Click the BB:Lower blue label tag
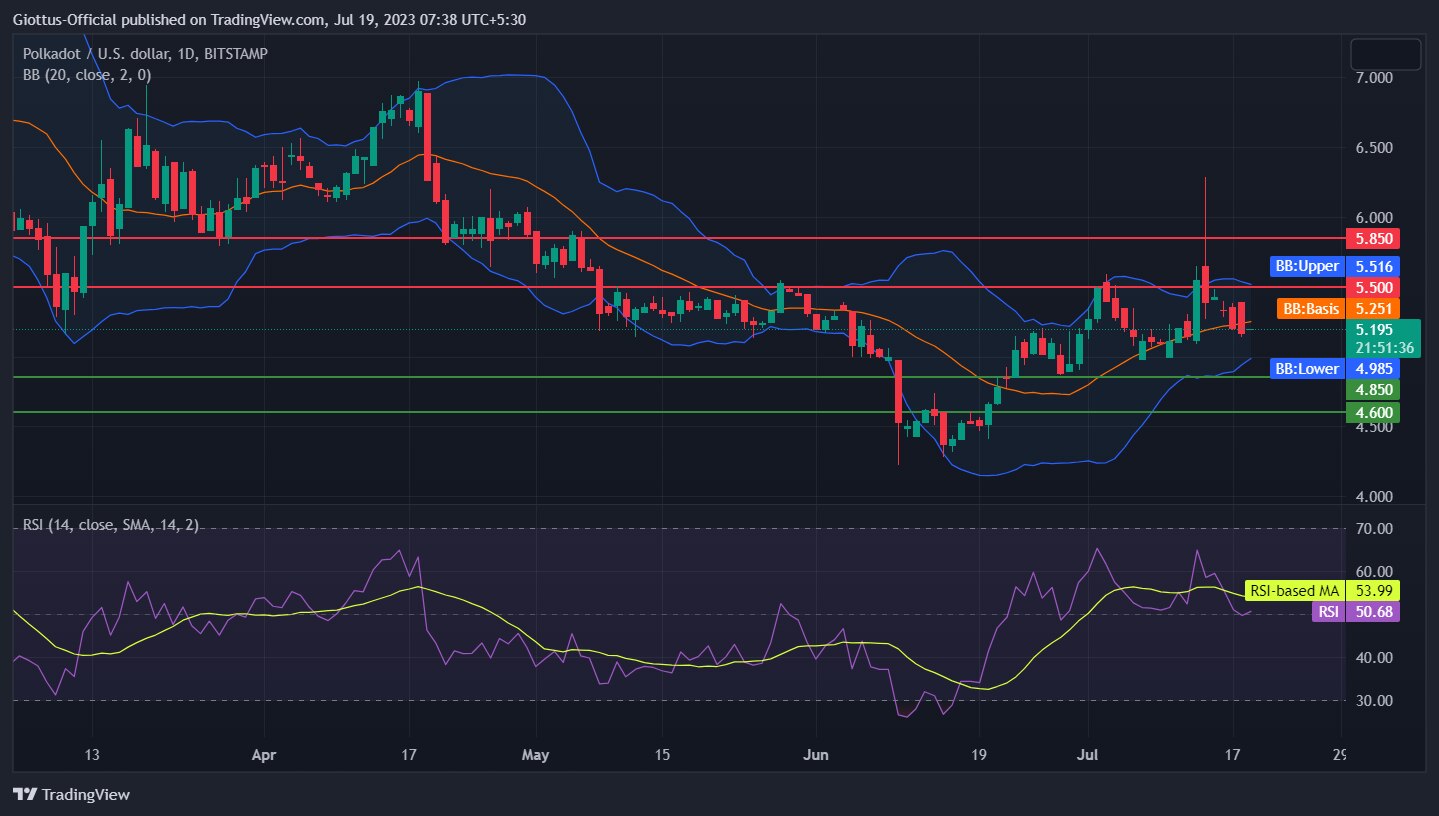1439x816 pixels. pos(1306,369)
